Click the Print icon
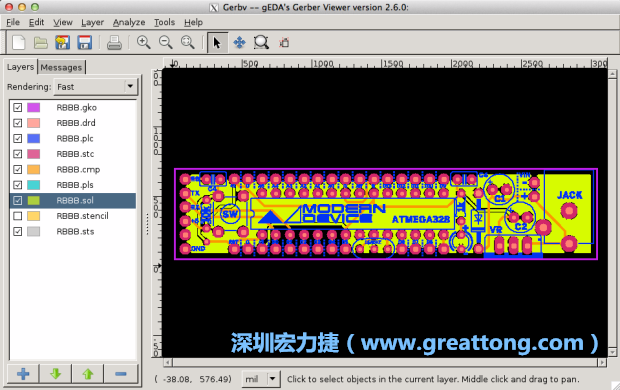This screenshot has height=390, width=620. (x=114, y=42)
